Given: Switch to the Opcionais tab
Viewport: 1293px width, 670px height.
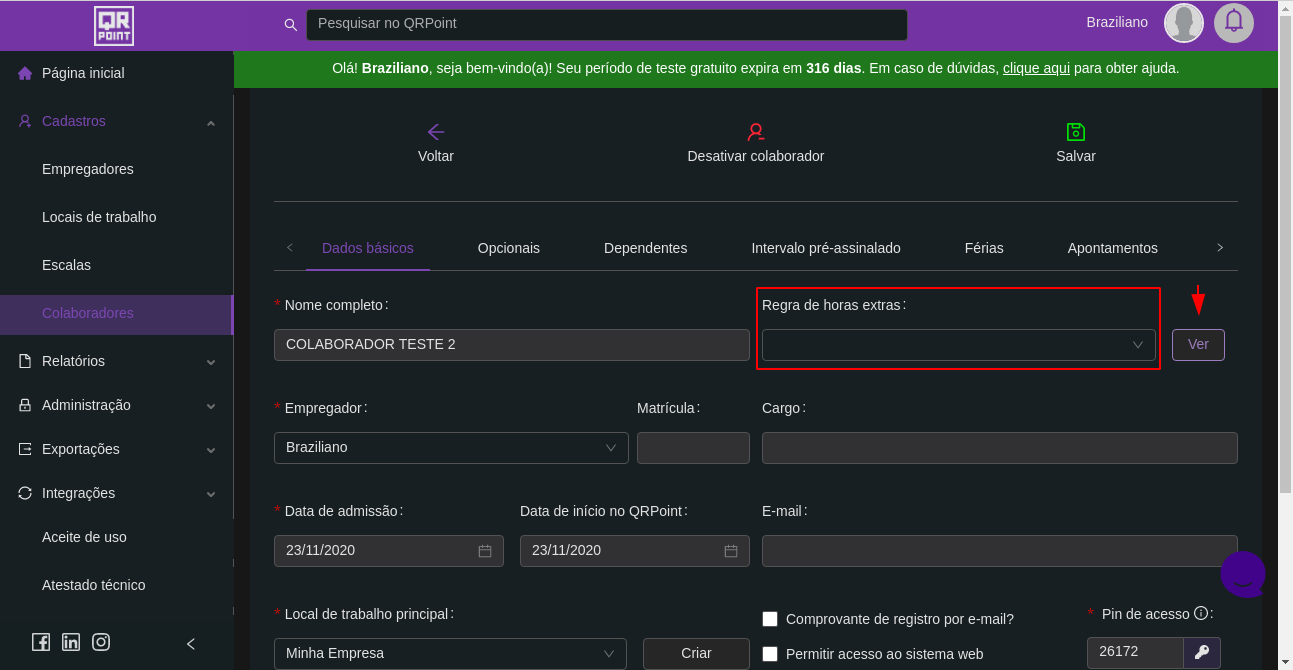Looking at the screenshot, I should (x=508, y=248).
